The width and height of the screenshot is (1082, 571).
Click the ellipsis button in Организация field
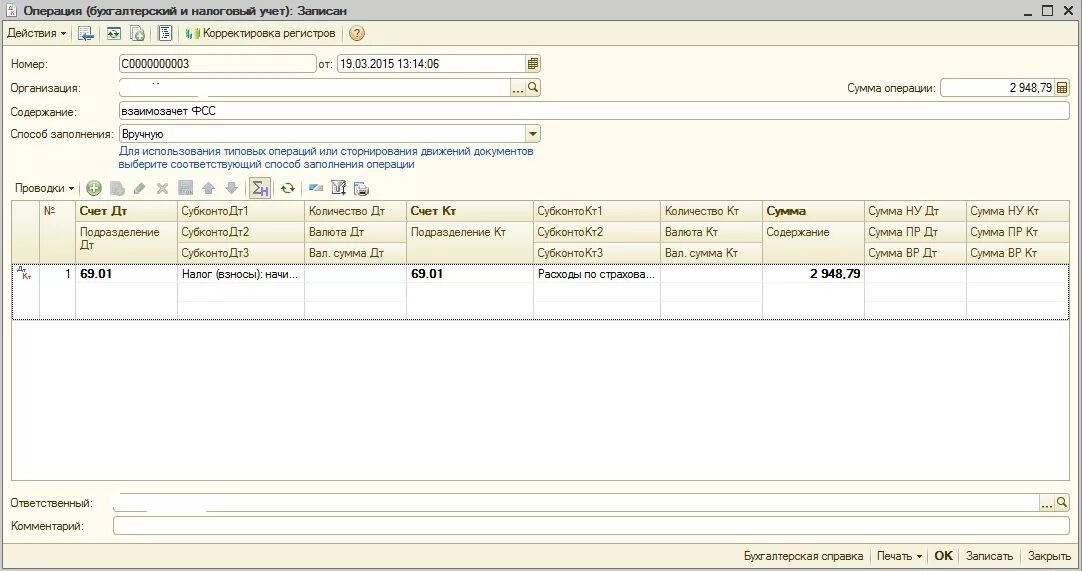pyautogui.click(x=518, y=88)
